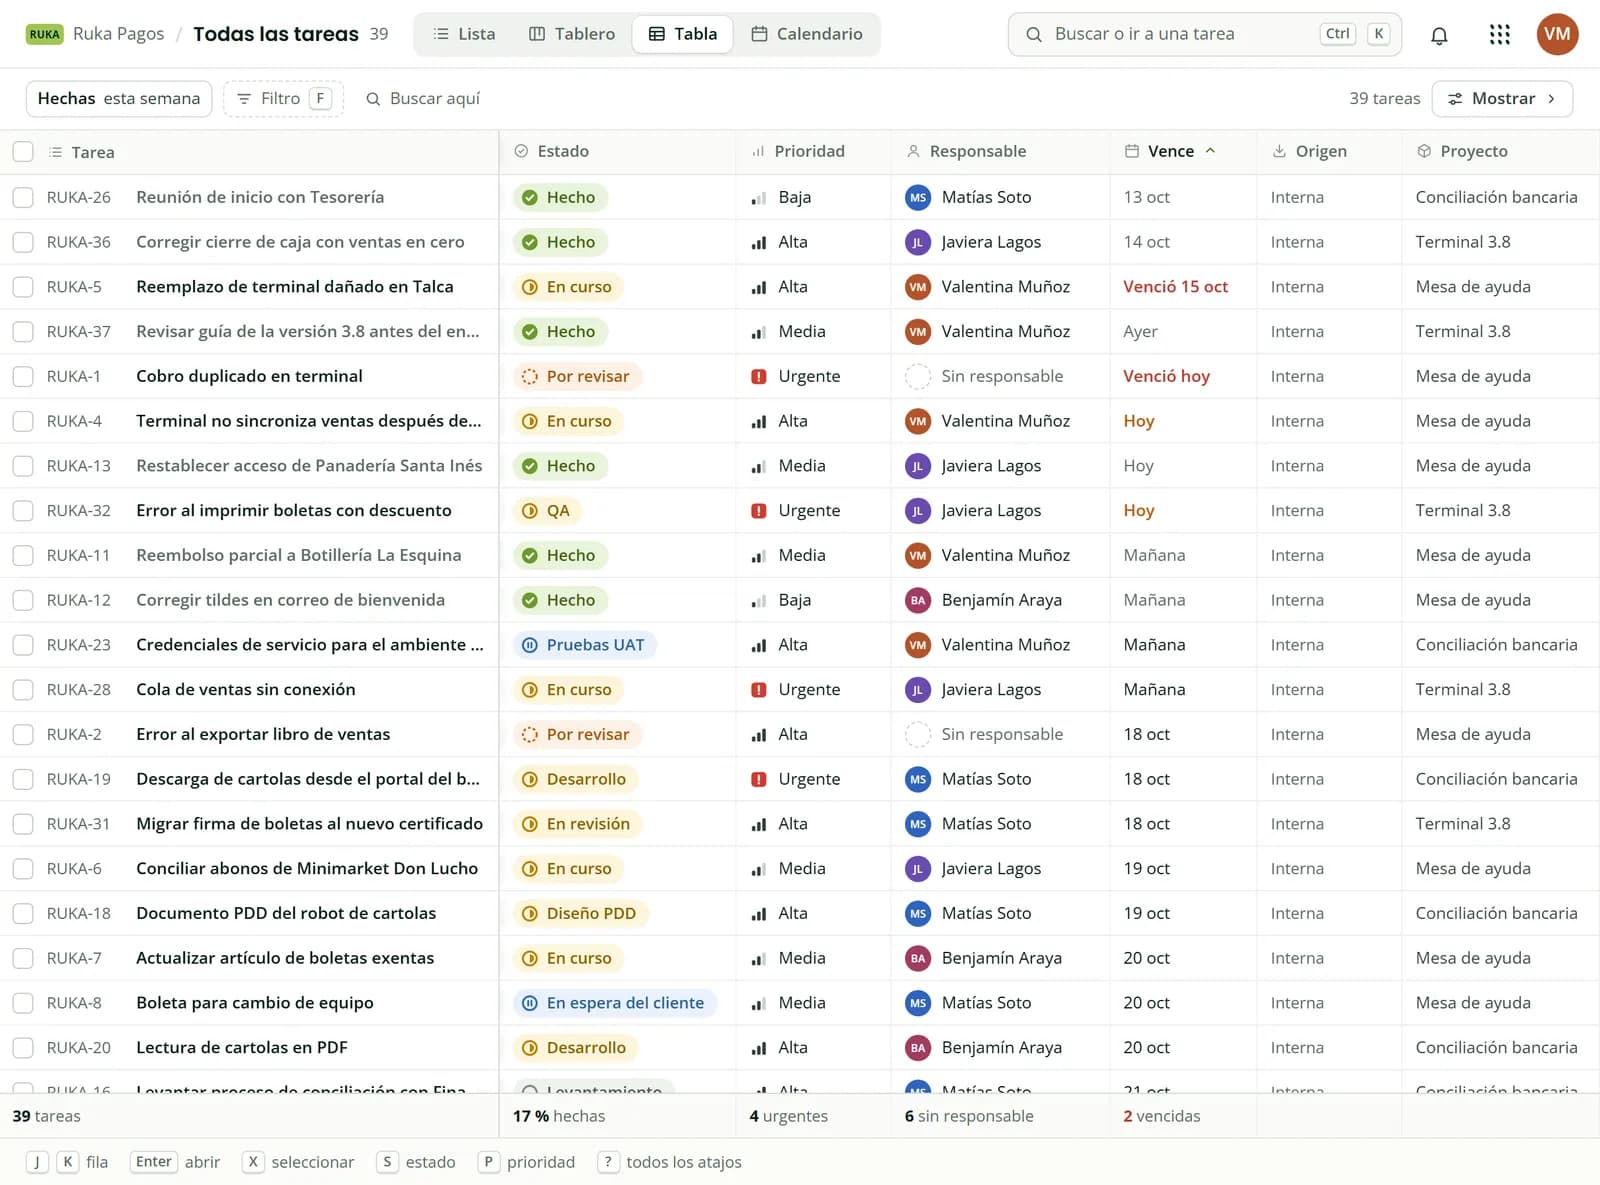This screenshot has height=1185, width=1600.
Task: Select checkbox for RUKA-1 Cobro duplicado
Action: 23,377
